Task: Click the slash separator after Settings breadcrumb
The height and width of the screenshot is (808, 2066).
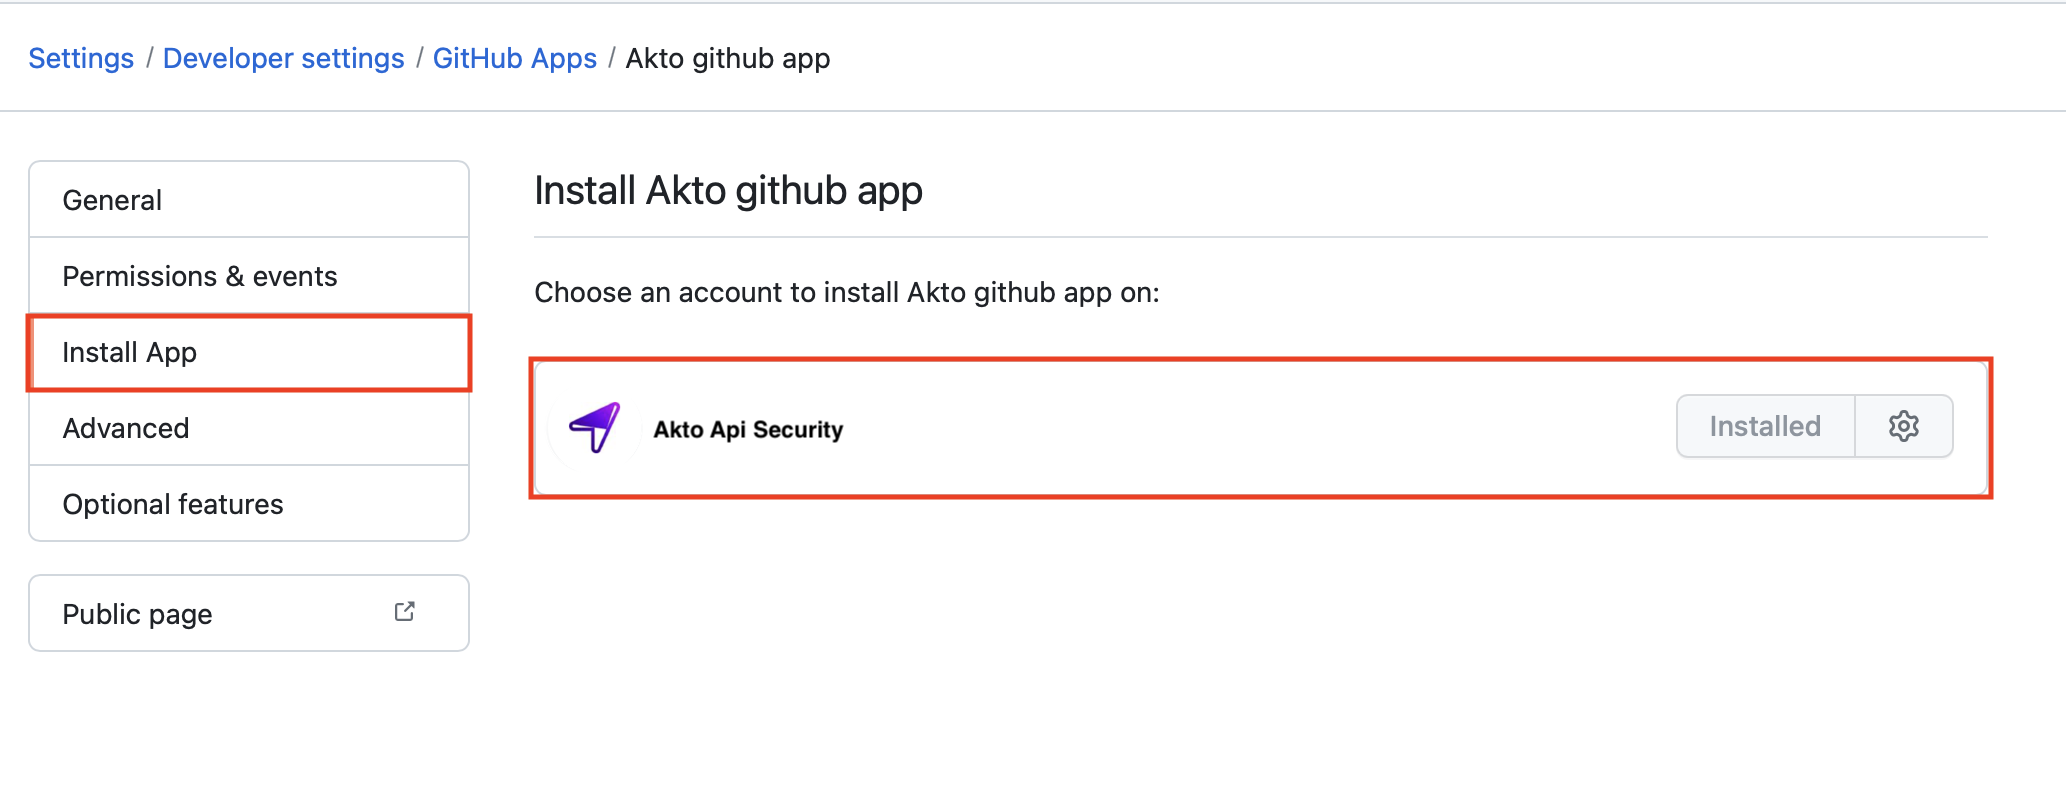Action: pyautogui.click(x=149, y=58)
